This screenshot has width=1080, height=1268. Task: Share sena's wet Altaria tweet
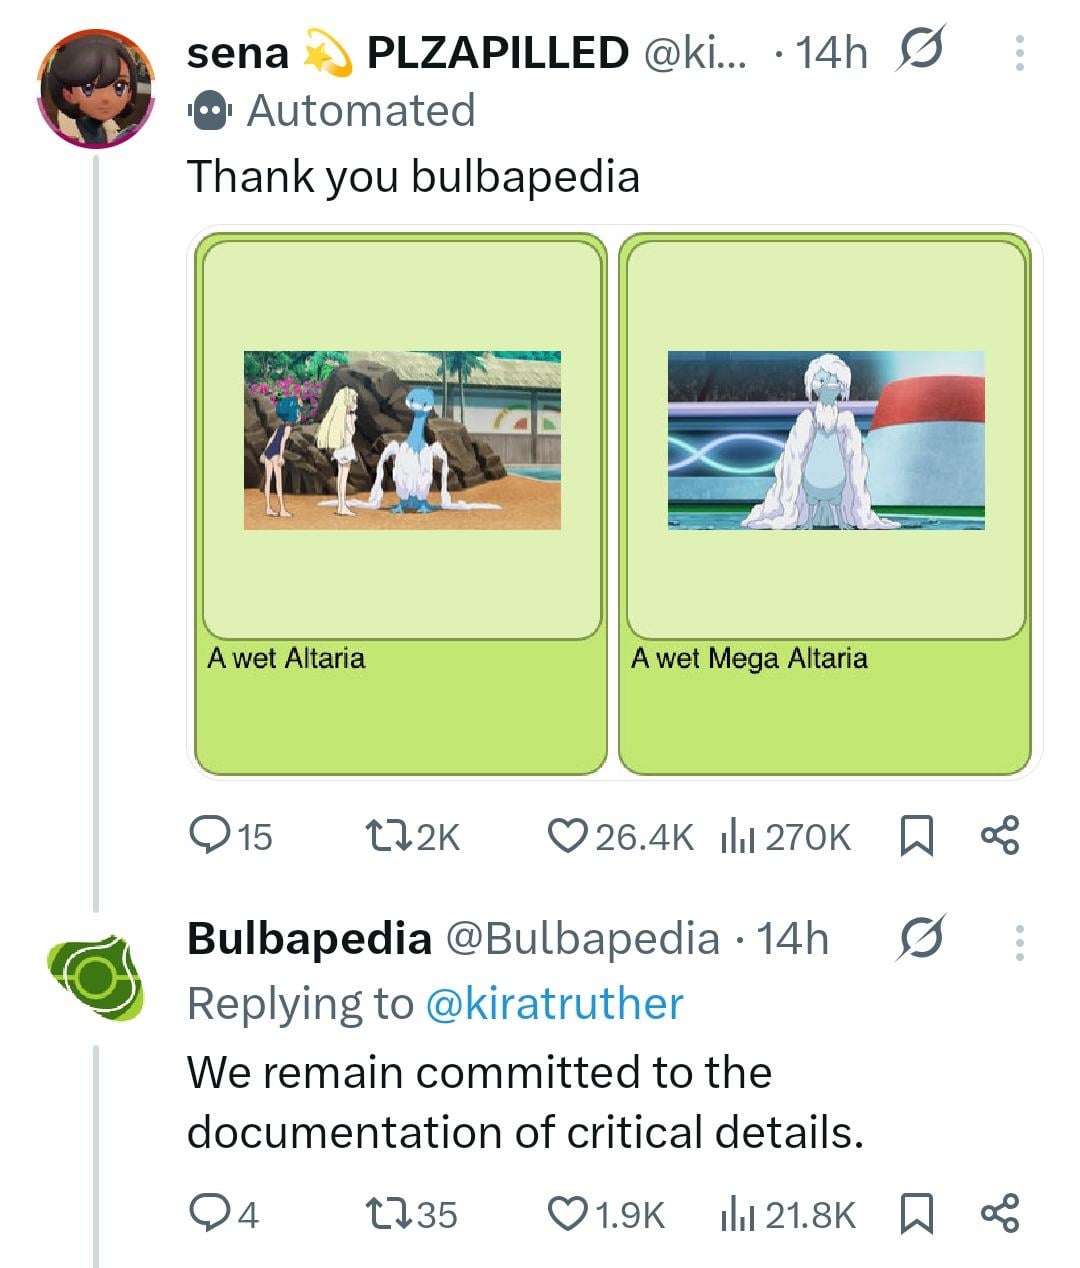point(999,835)
